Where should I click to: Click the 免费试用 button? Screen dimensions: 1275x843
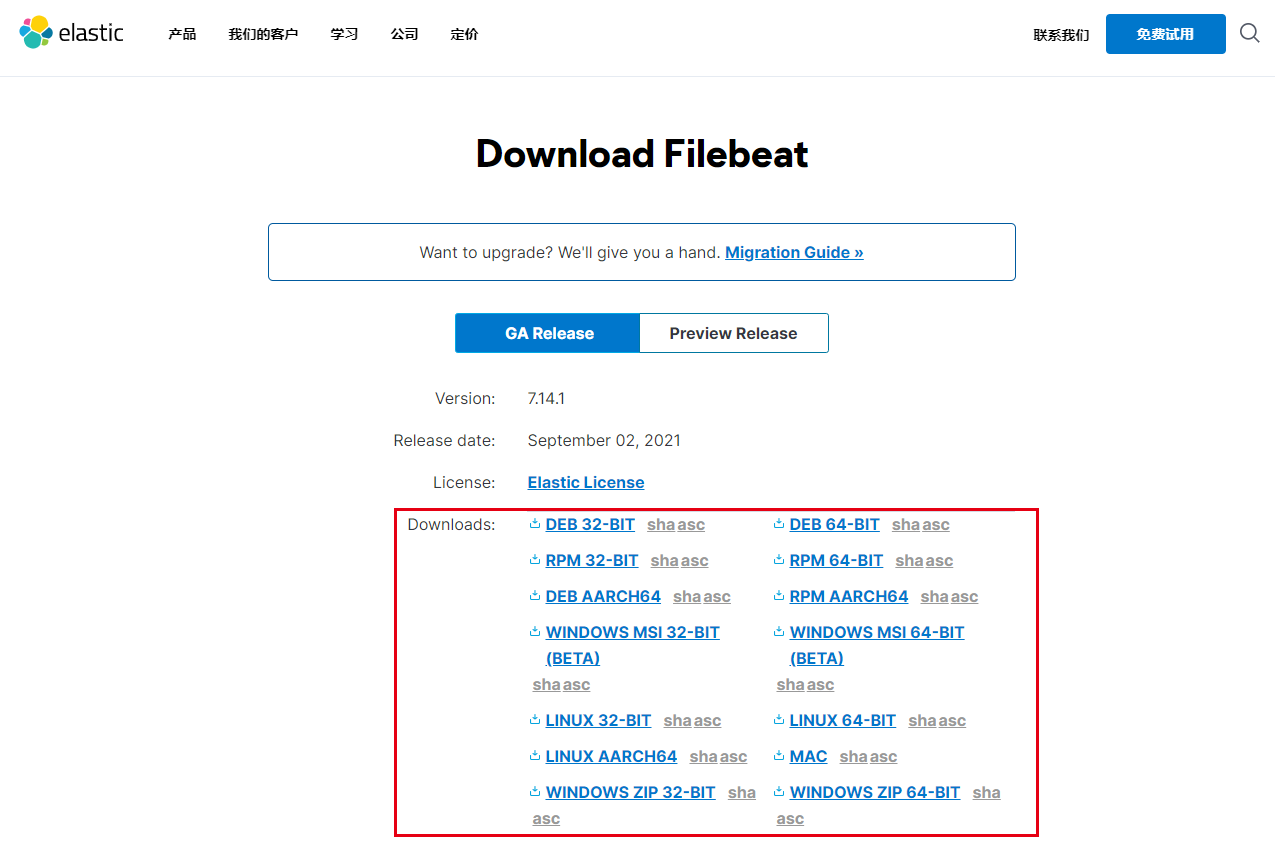(1165, 33)
